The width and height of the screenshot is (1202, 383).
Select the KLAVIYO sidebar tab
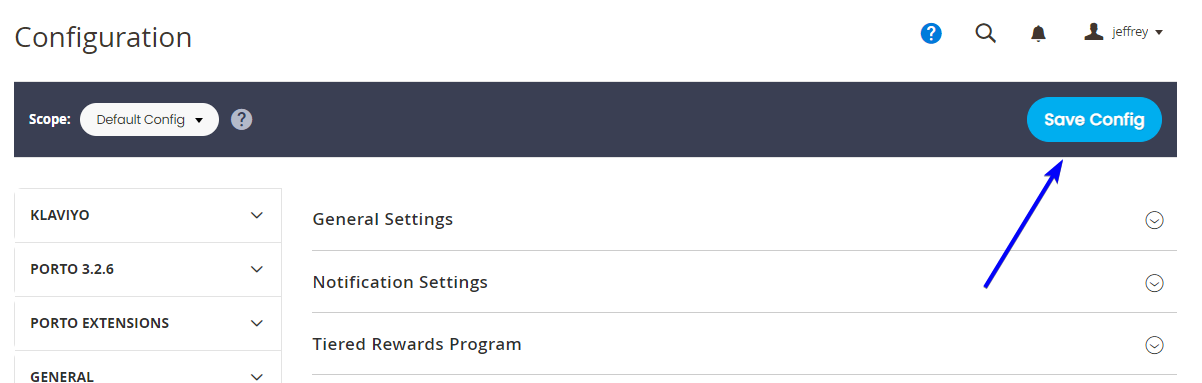point(148,215)
